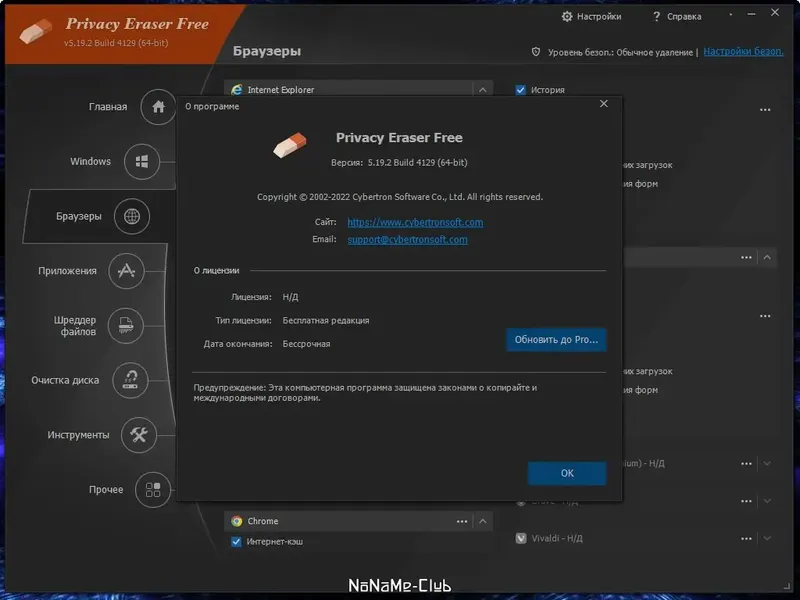800x600 pixels.
Task: Click the "Бесплатная редакция" license type text
Action: coord(326,320)
